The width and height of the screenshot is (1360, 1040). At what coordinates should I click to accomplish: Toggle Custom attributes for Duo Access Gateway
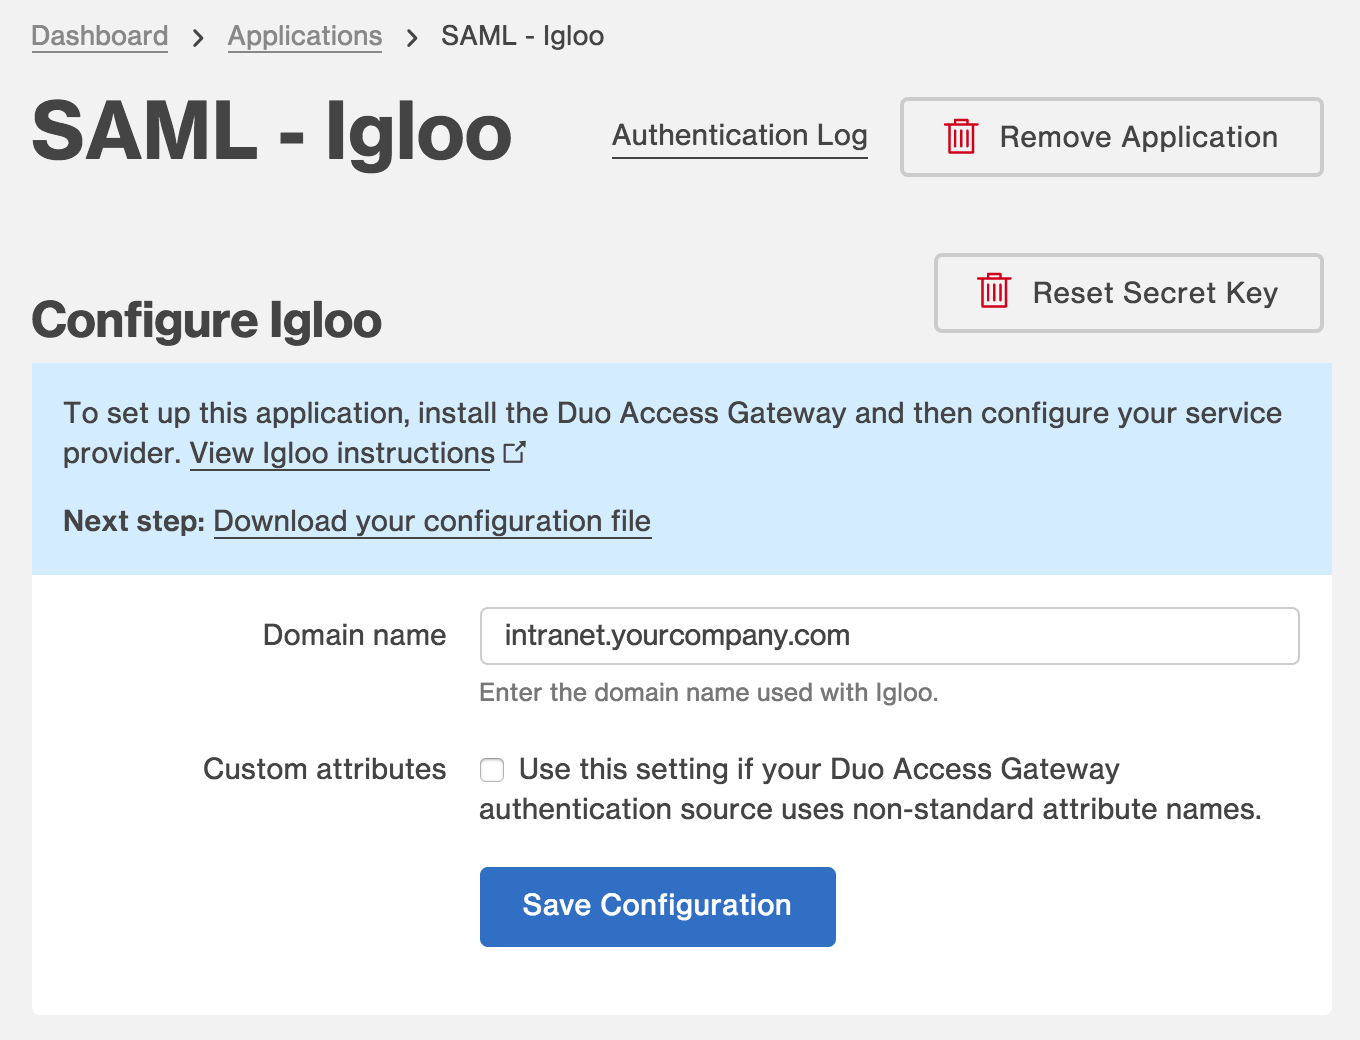[492, 770]
